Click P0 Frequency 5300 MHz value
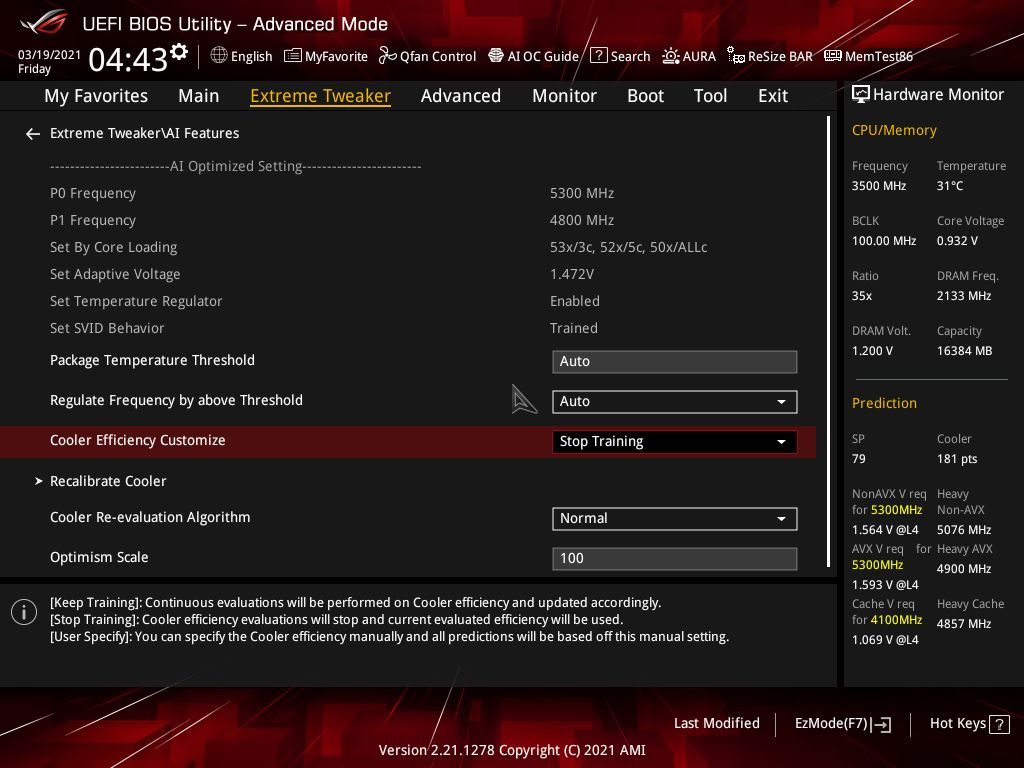 pyautogui.click(x=582, y=193)
